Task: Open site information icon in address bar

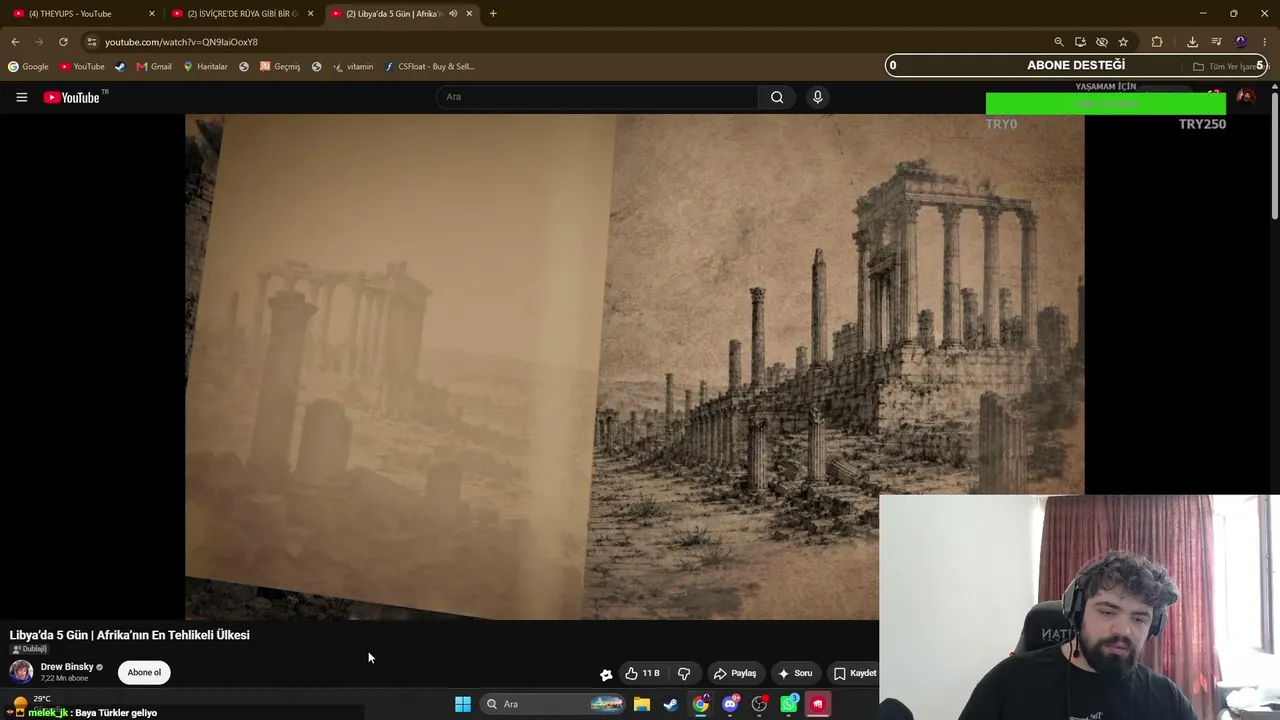Action: 92,42
